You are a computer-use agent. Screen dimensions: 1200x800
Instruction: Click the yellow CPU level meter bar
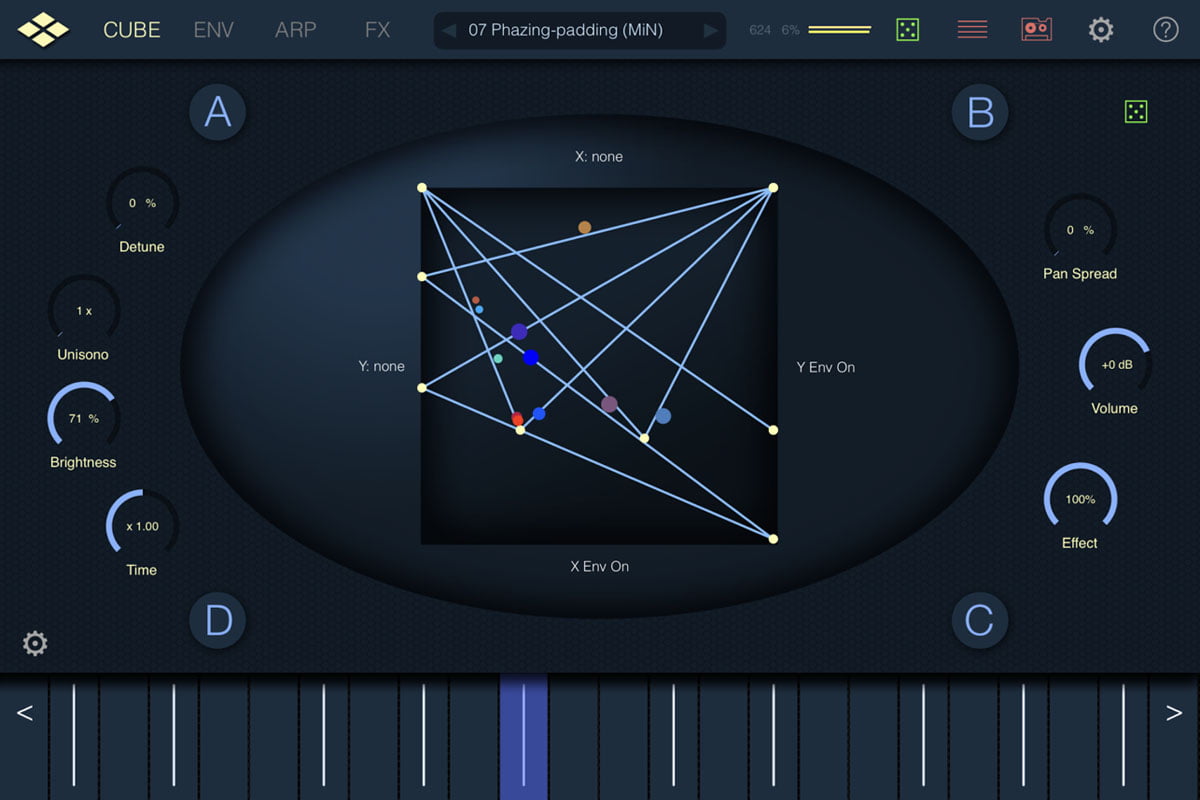[x=839, y=30]
